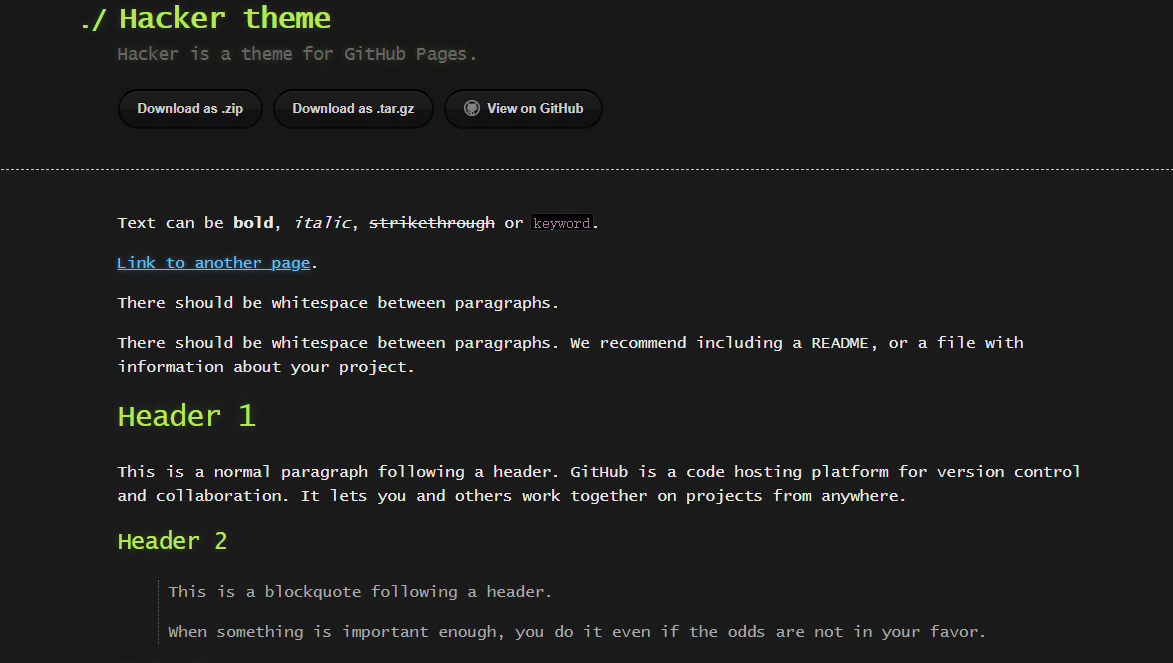Screen dimensions: 1173x663
Task: Click the paragraph describing GitHub as a code hosting platform
Action: coord(598,483)
